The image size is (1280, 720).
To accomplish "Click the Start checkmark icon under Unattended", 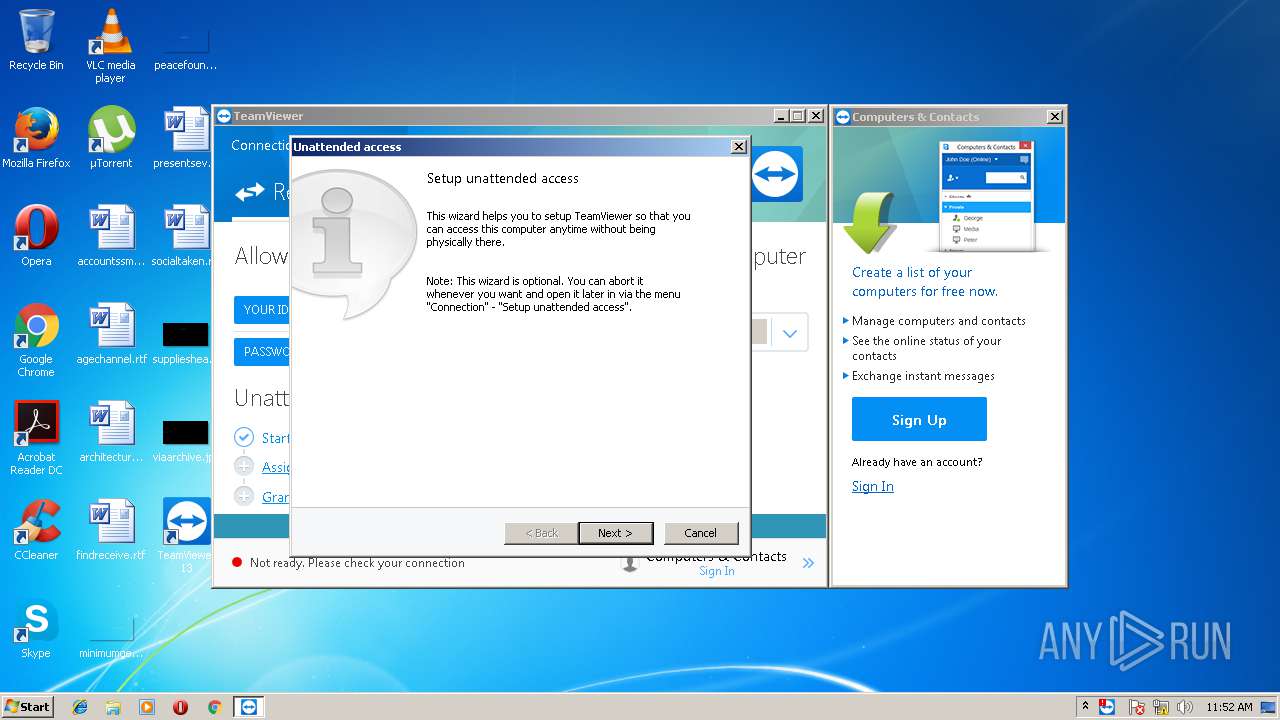I will click(244, 437).
